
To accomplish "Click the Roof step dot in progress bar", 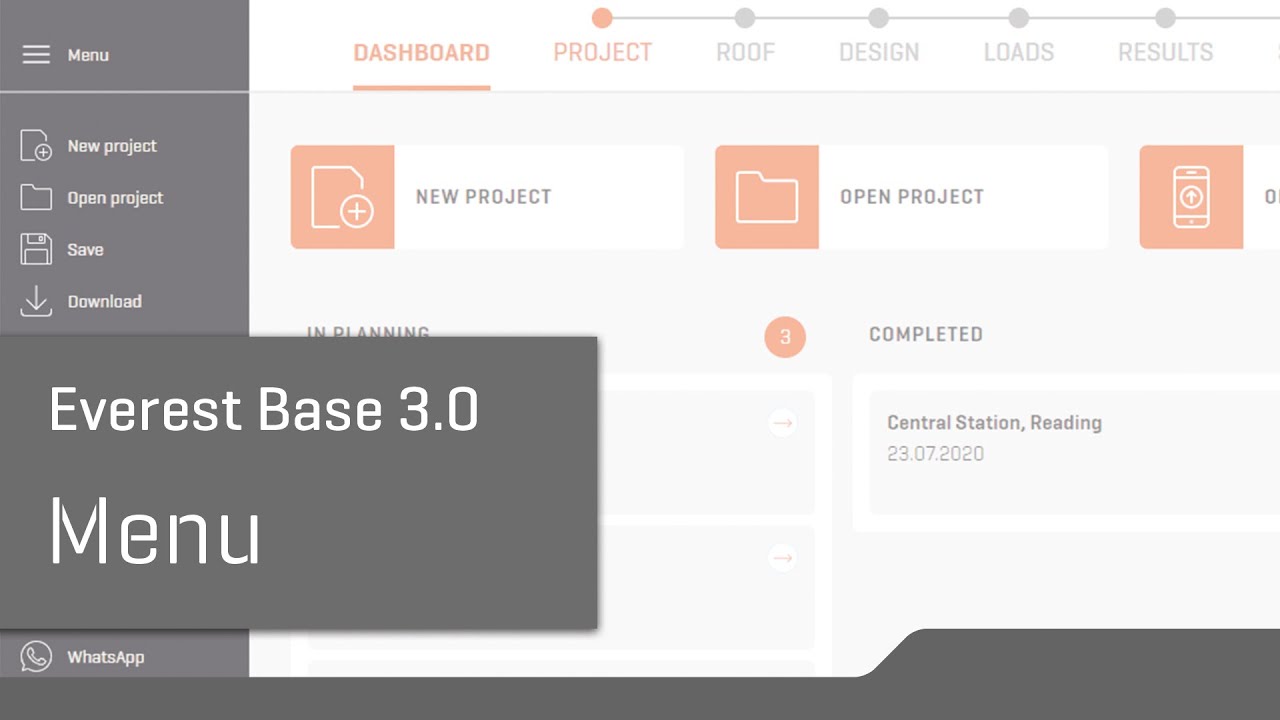I will coord(745,18).
